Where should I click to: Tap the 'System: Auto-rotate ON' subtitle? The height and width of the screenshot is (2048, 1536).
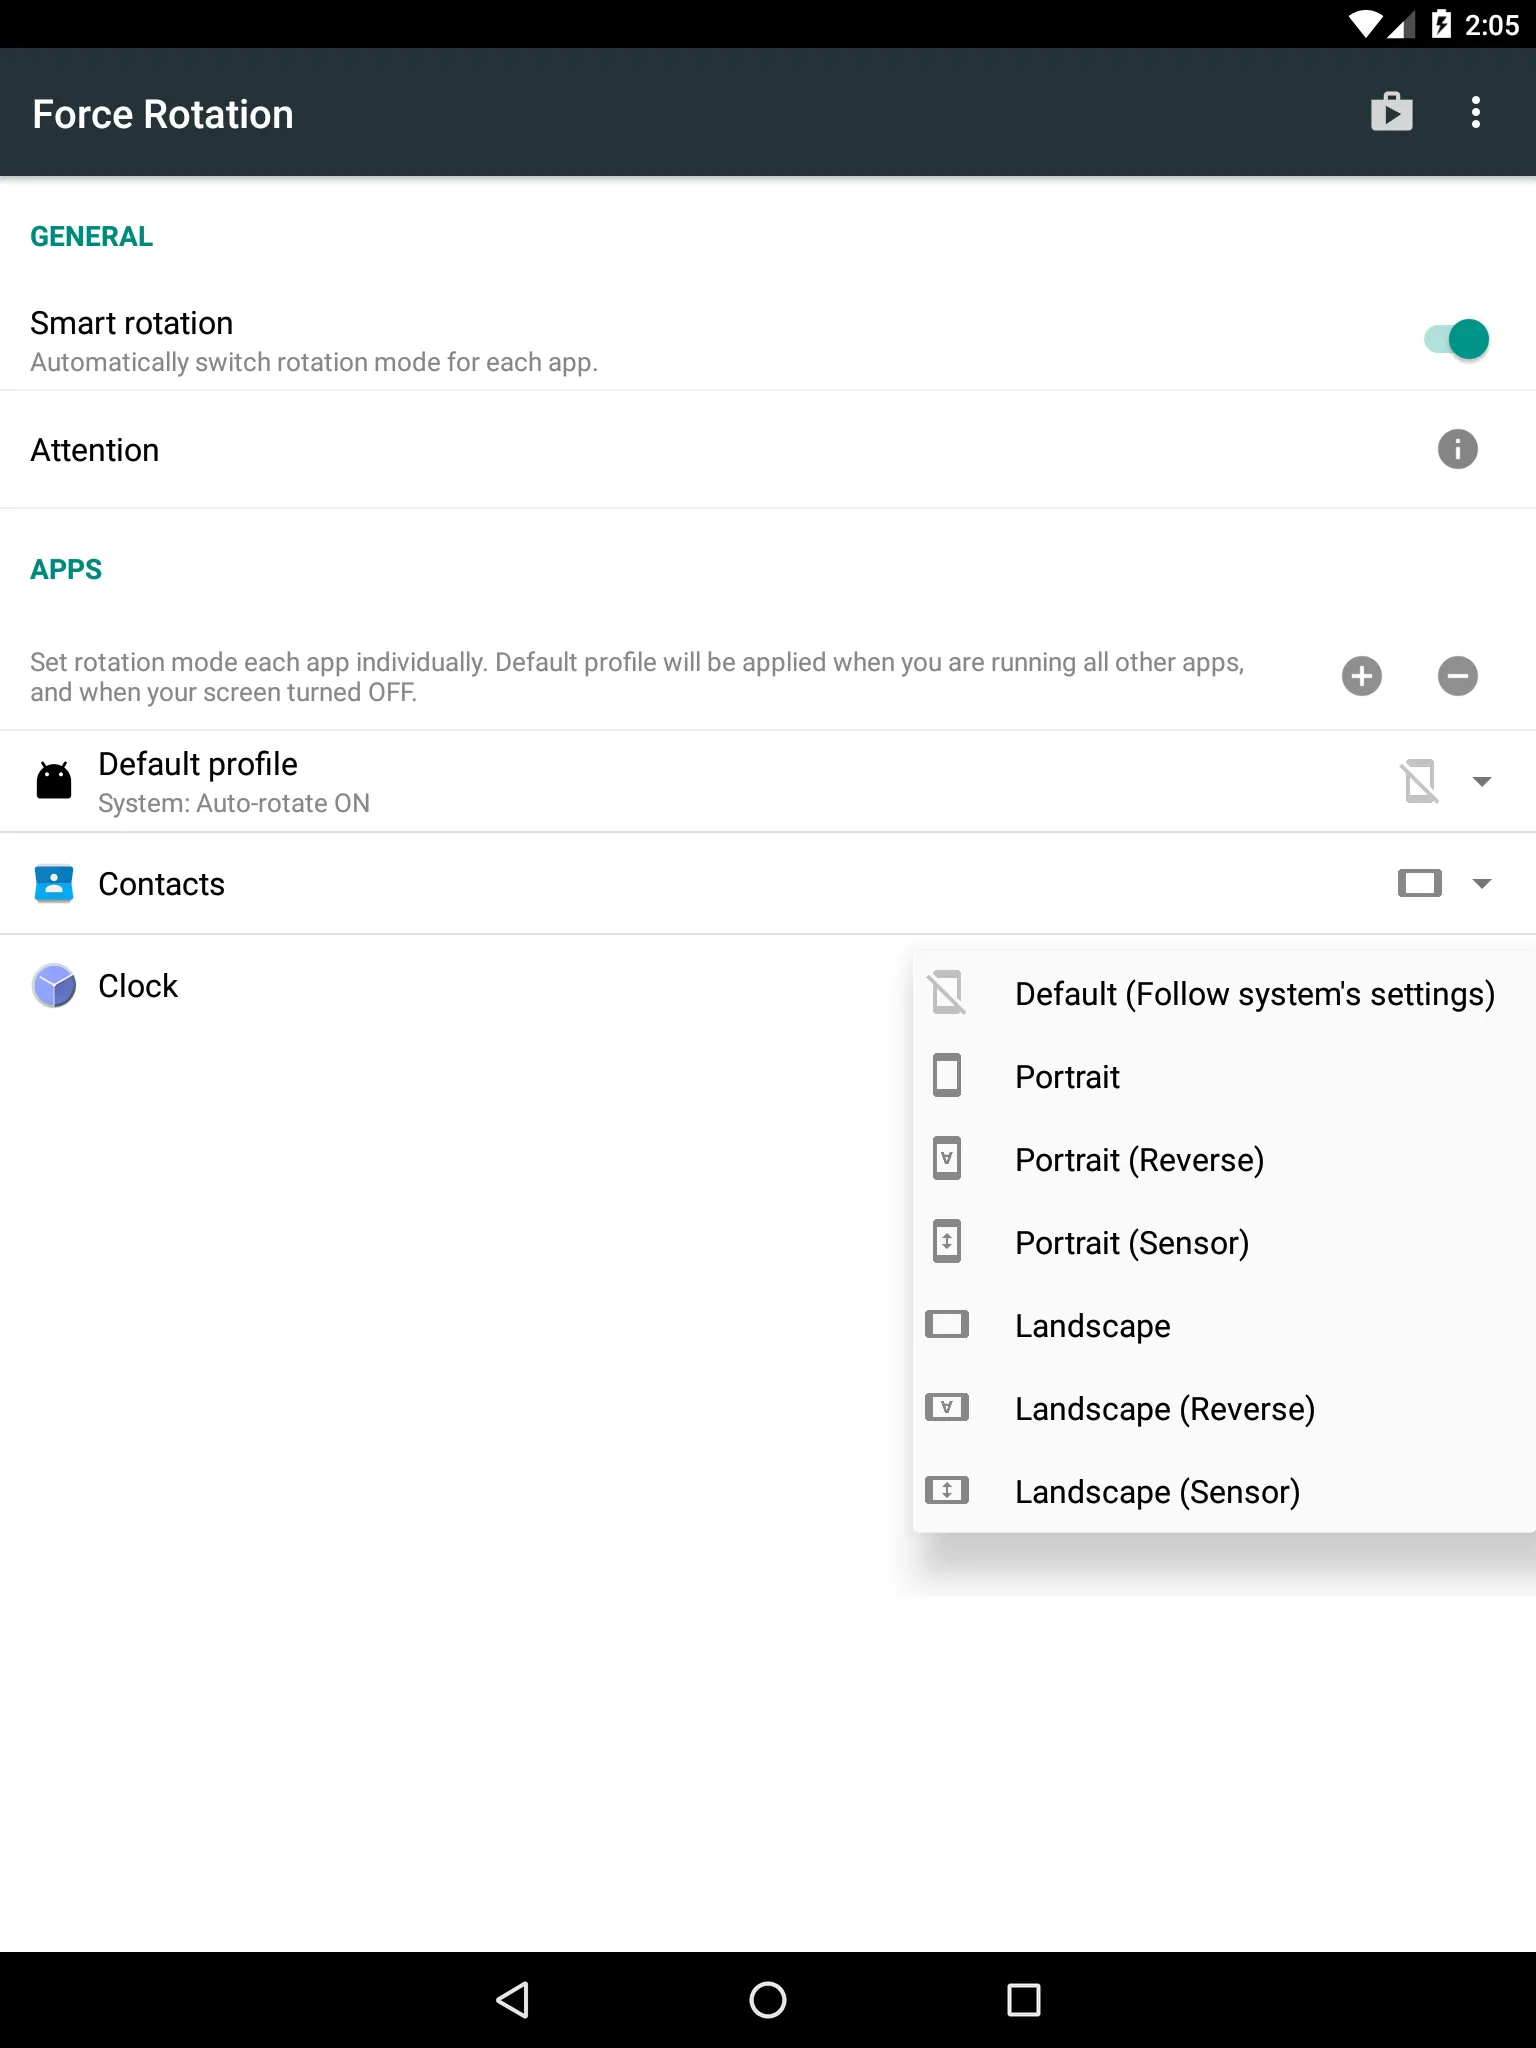(234, 803)
